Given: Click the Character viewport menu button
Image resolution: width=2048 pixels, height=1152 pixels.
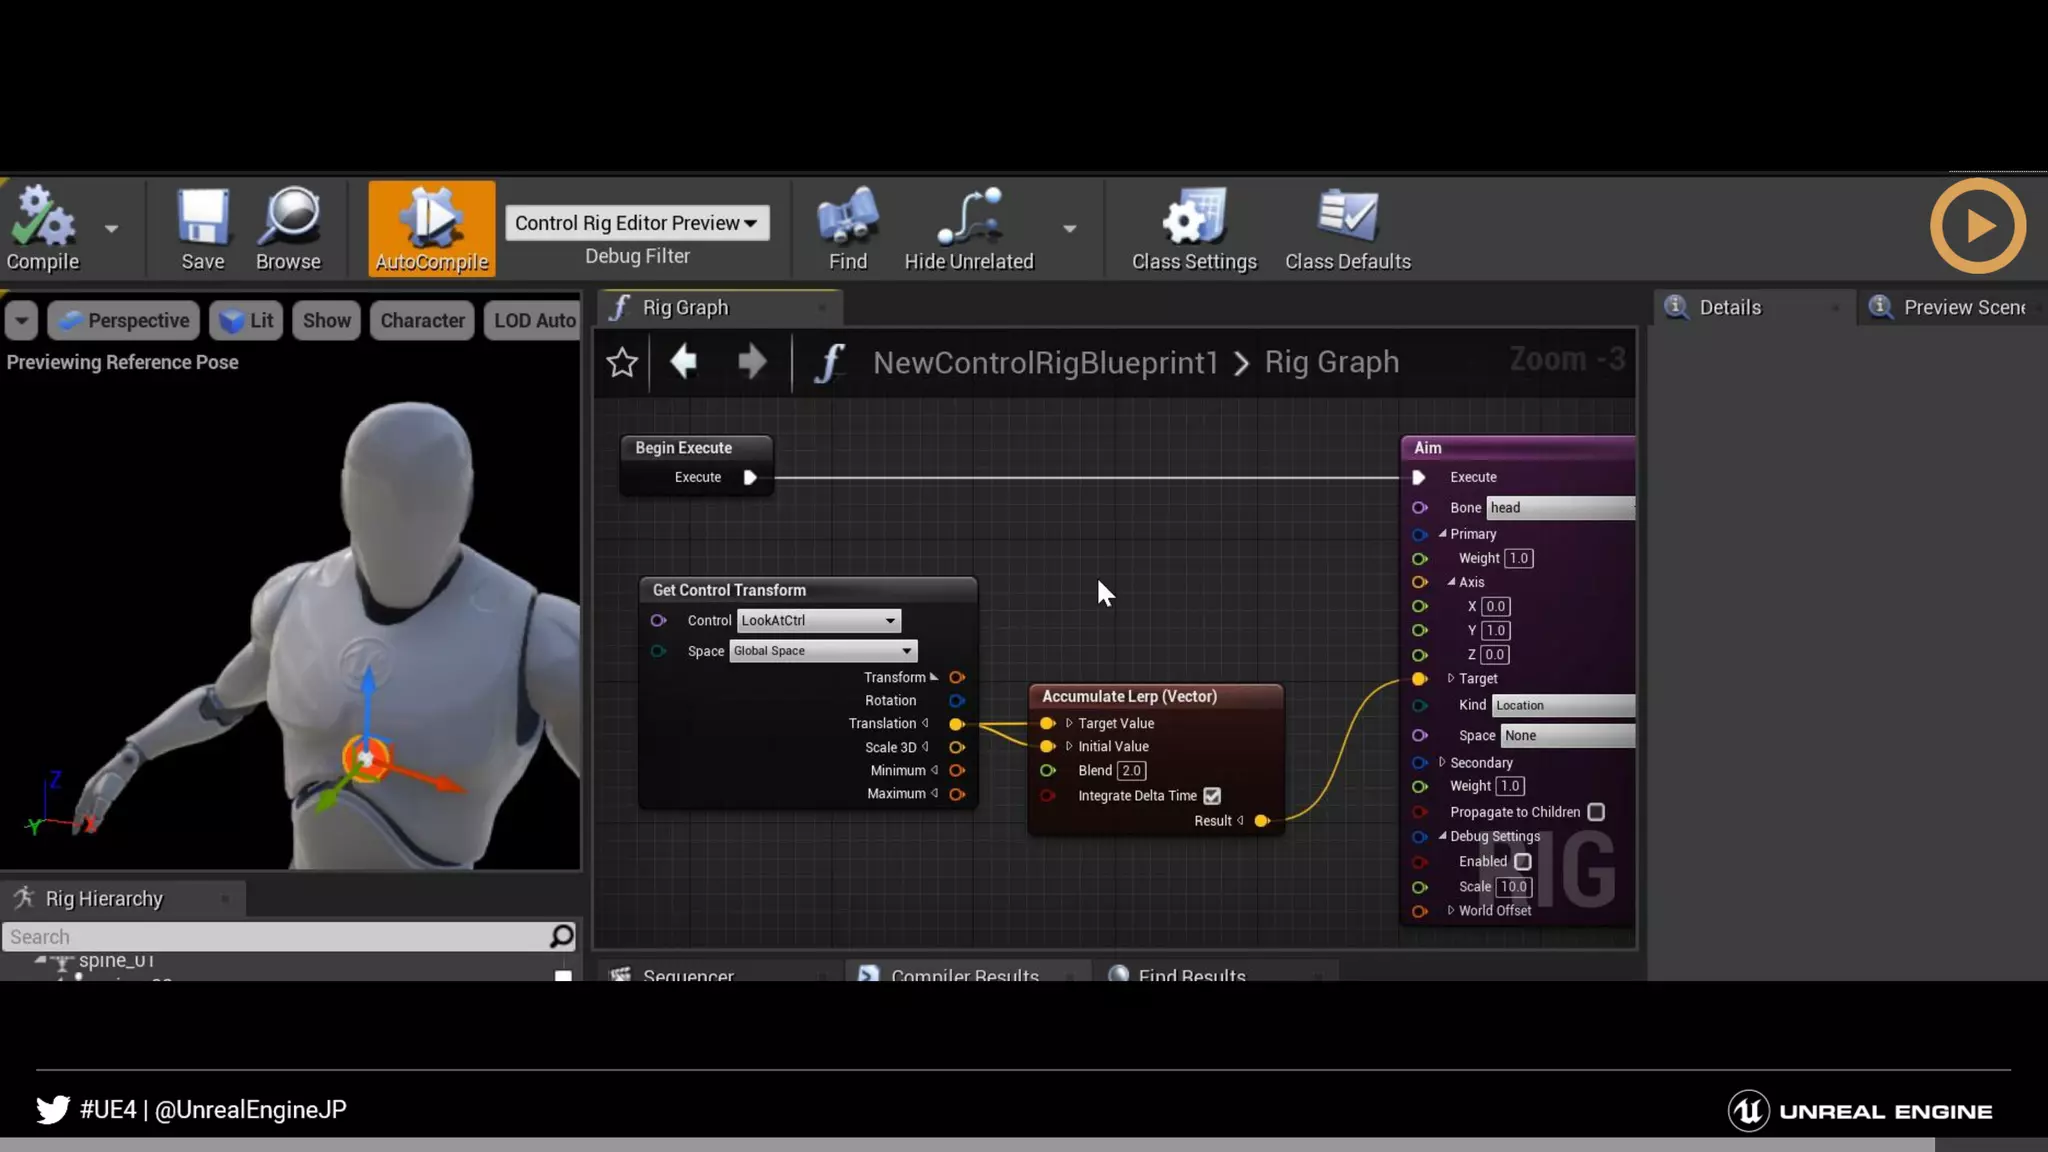Looking at the screenshot, I should coord(422,321).
